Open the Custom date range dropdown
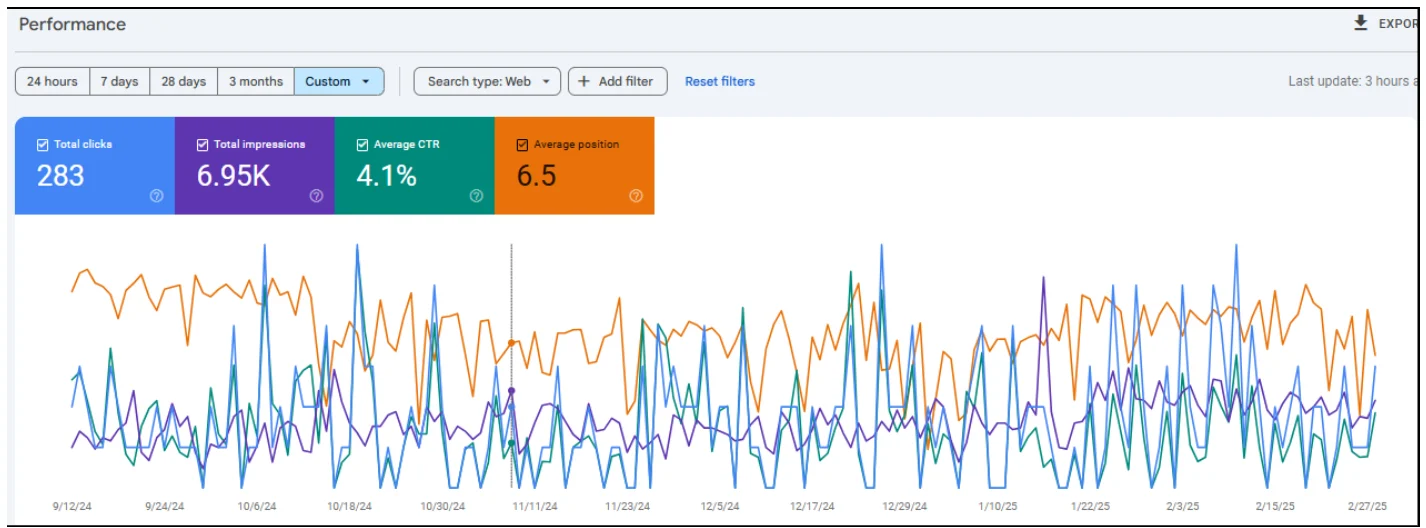The image size is (1426, 528). pyautogui.click(x=338, y=82)
